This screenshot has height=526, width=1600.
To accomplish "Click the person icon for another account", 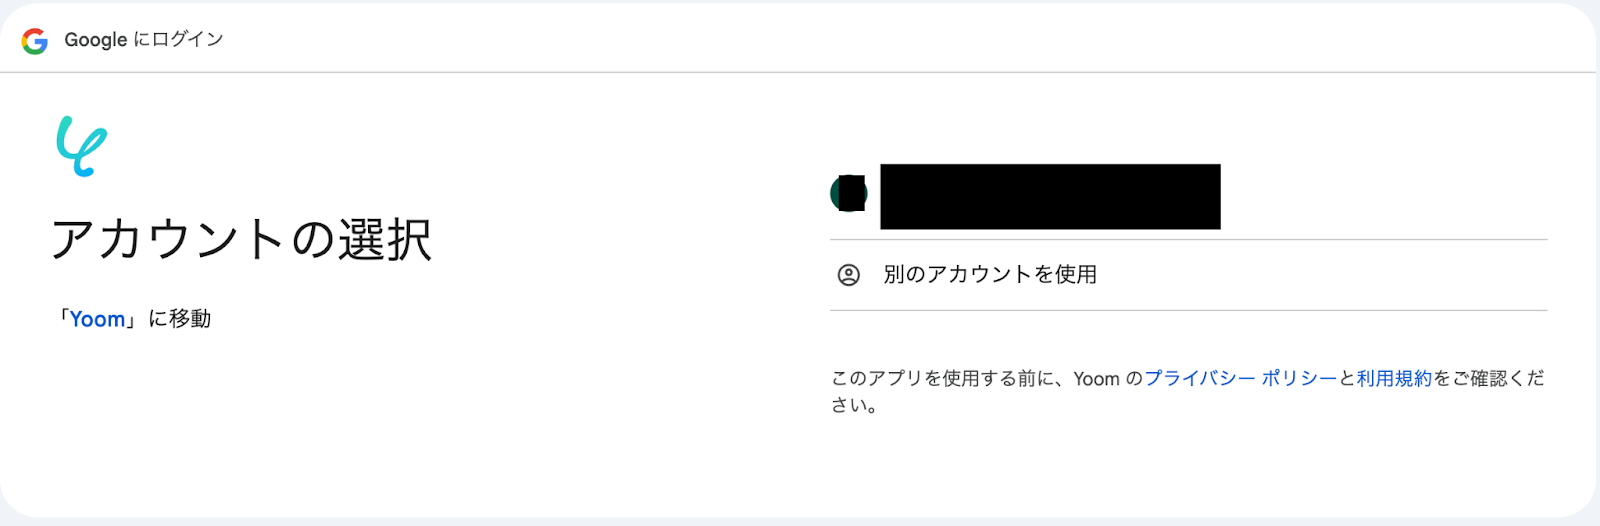I will tap(848, 275).
